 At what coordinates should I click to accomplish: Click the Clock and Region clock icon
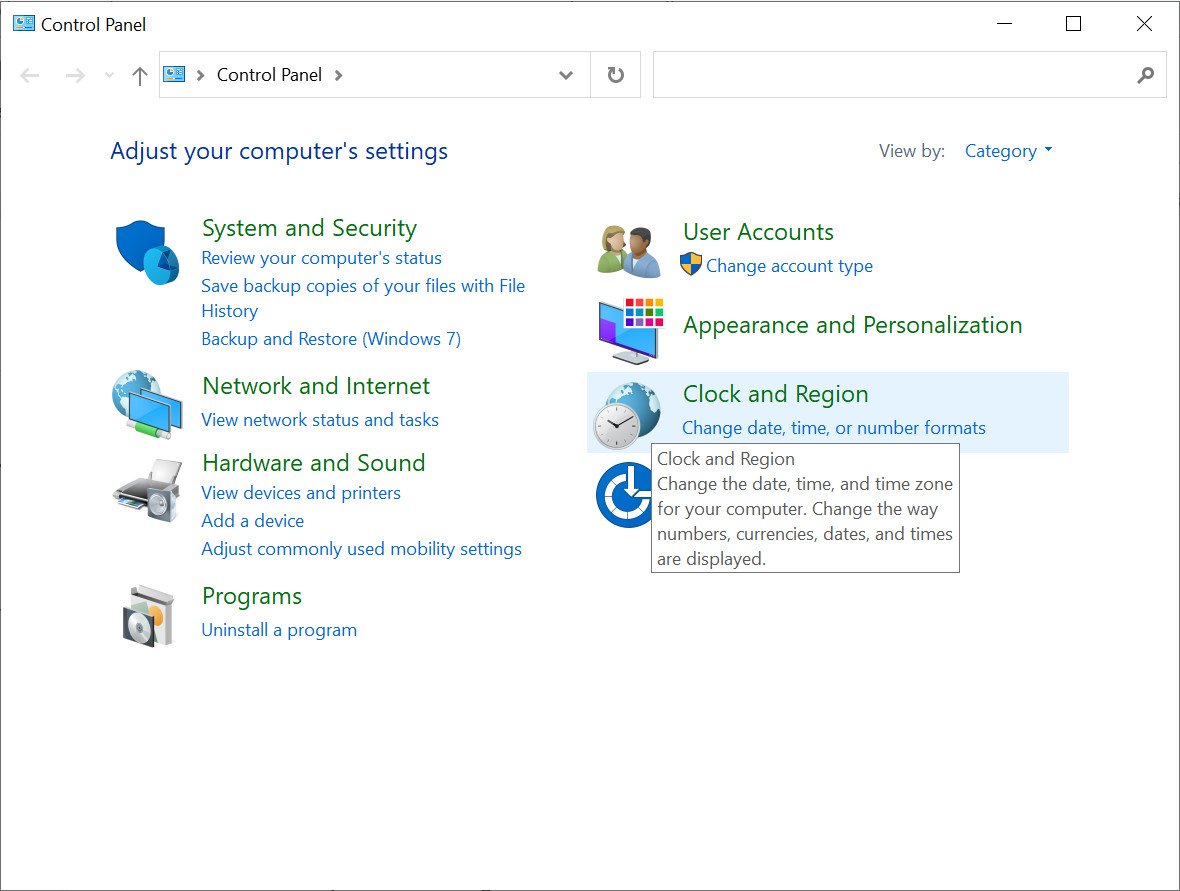coord(627,414)
